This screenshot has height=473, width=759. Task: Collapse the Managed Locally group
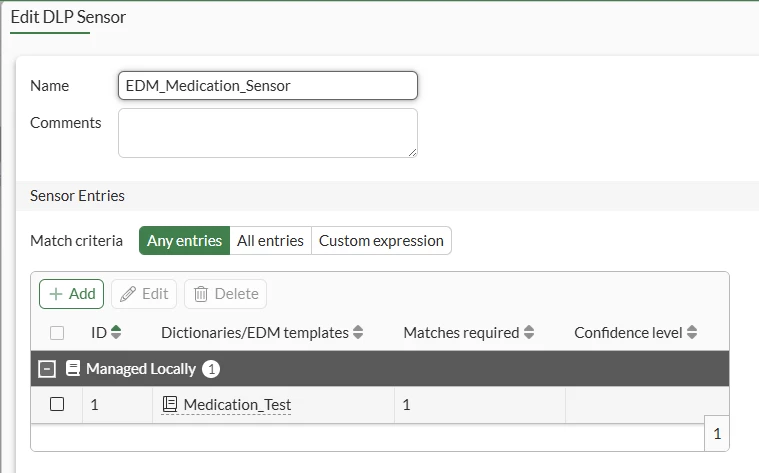tap(47, 369)
